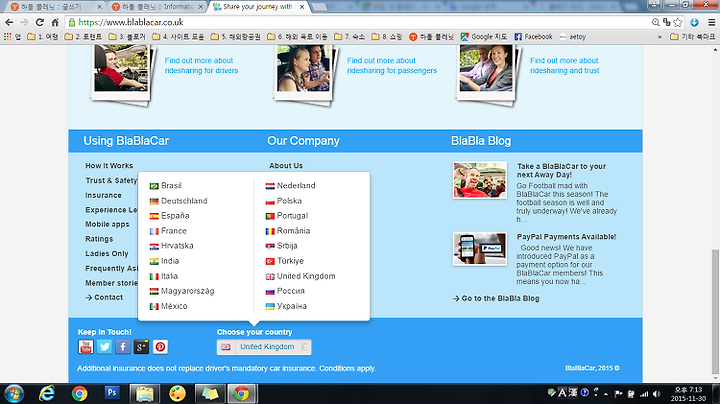Select Brasil flag country
The width and height of the screenshot is (720, 404).
pos(166,185)
